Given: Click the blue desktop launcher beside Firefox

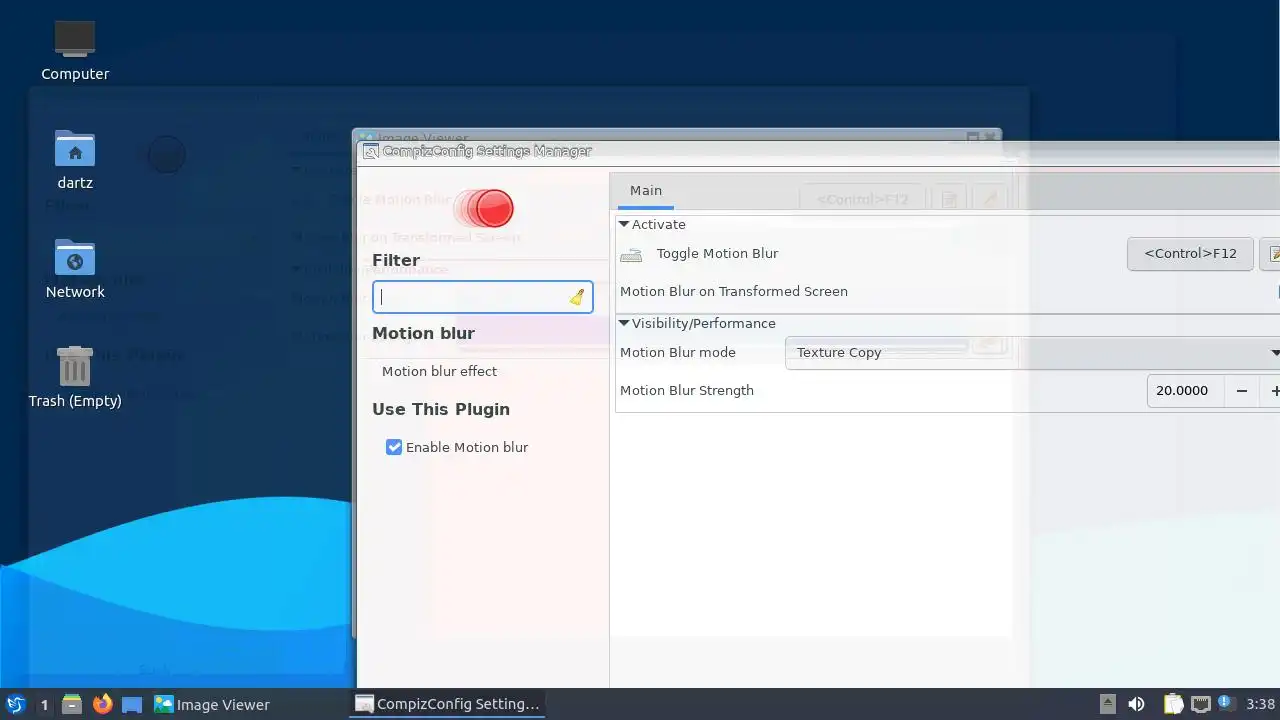Looking at the screenshot, I should point(132,704).
